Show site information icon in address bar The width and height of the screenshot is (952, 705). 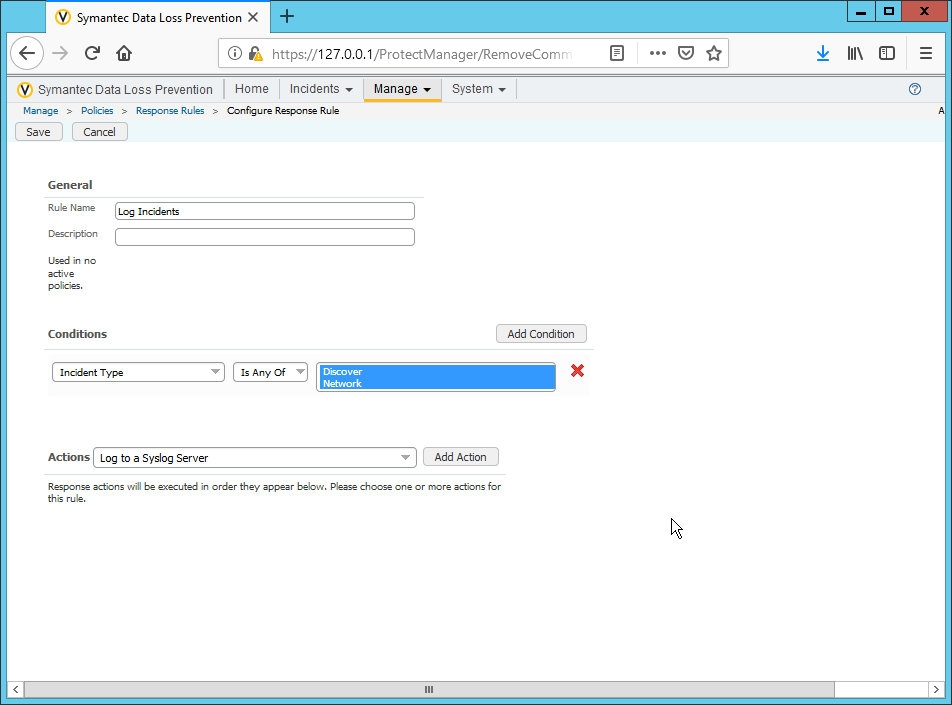[234, 53]
